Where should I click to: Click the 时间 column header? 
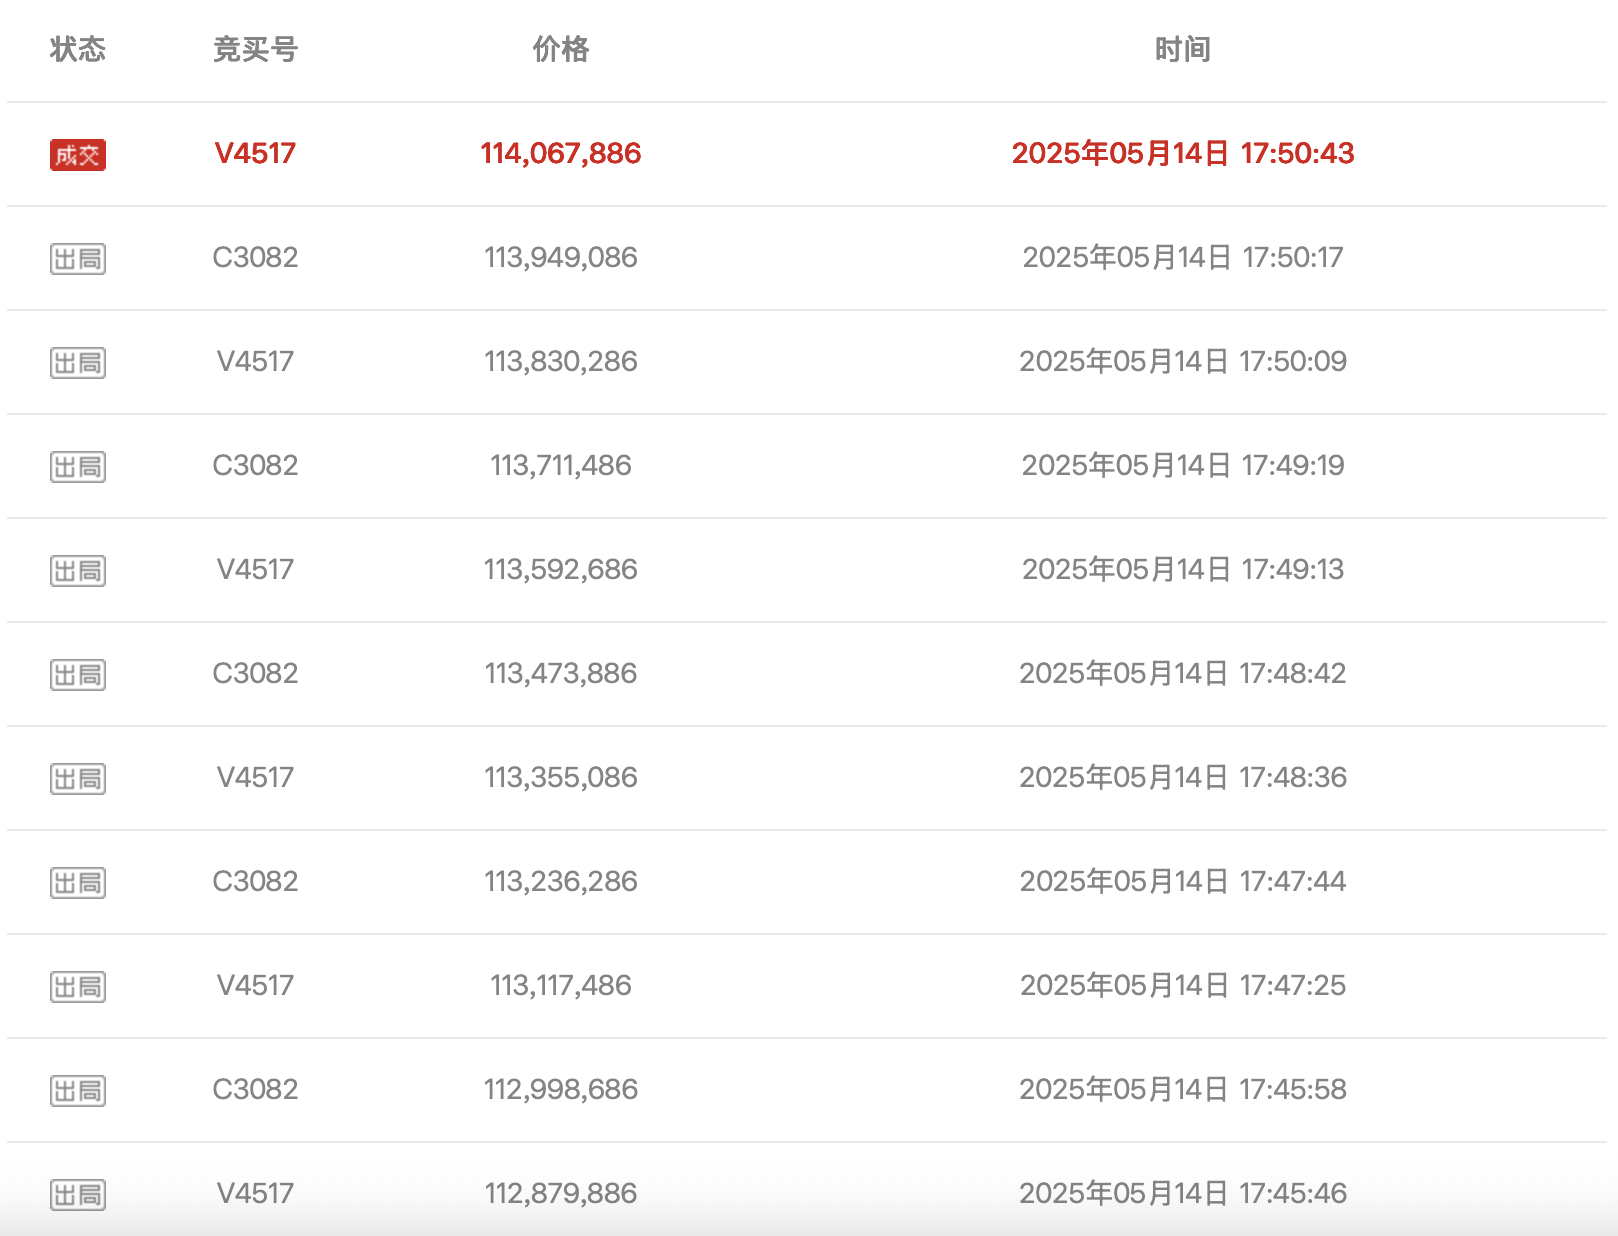pos(1182,49)
